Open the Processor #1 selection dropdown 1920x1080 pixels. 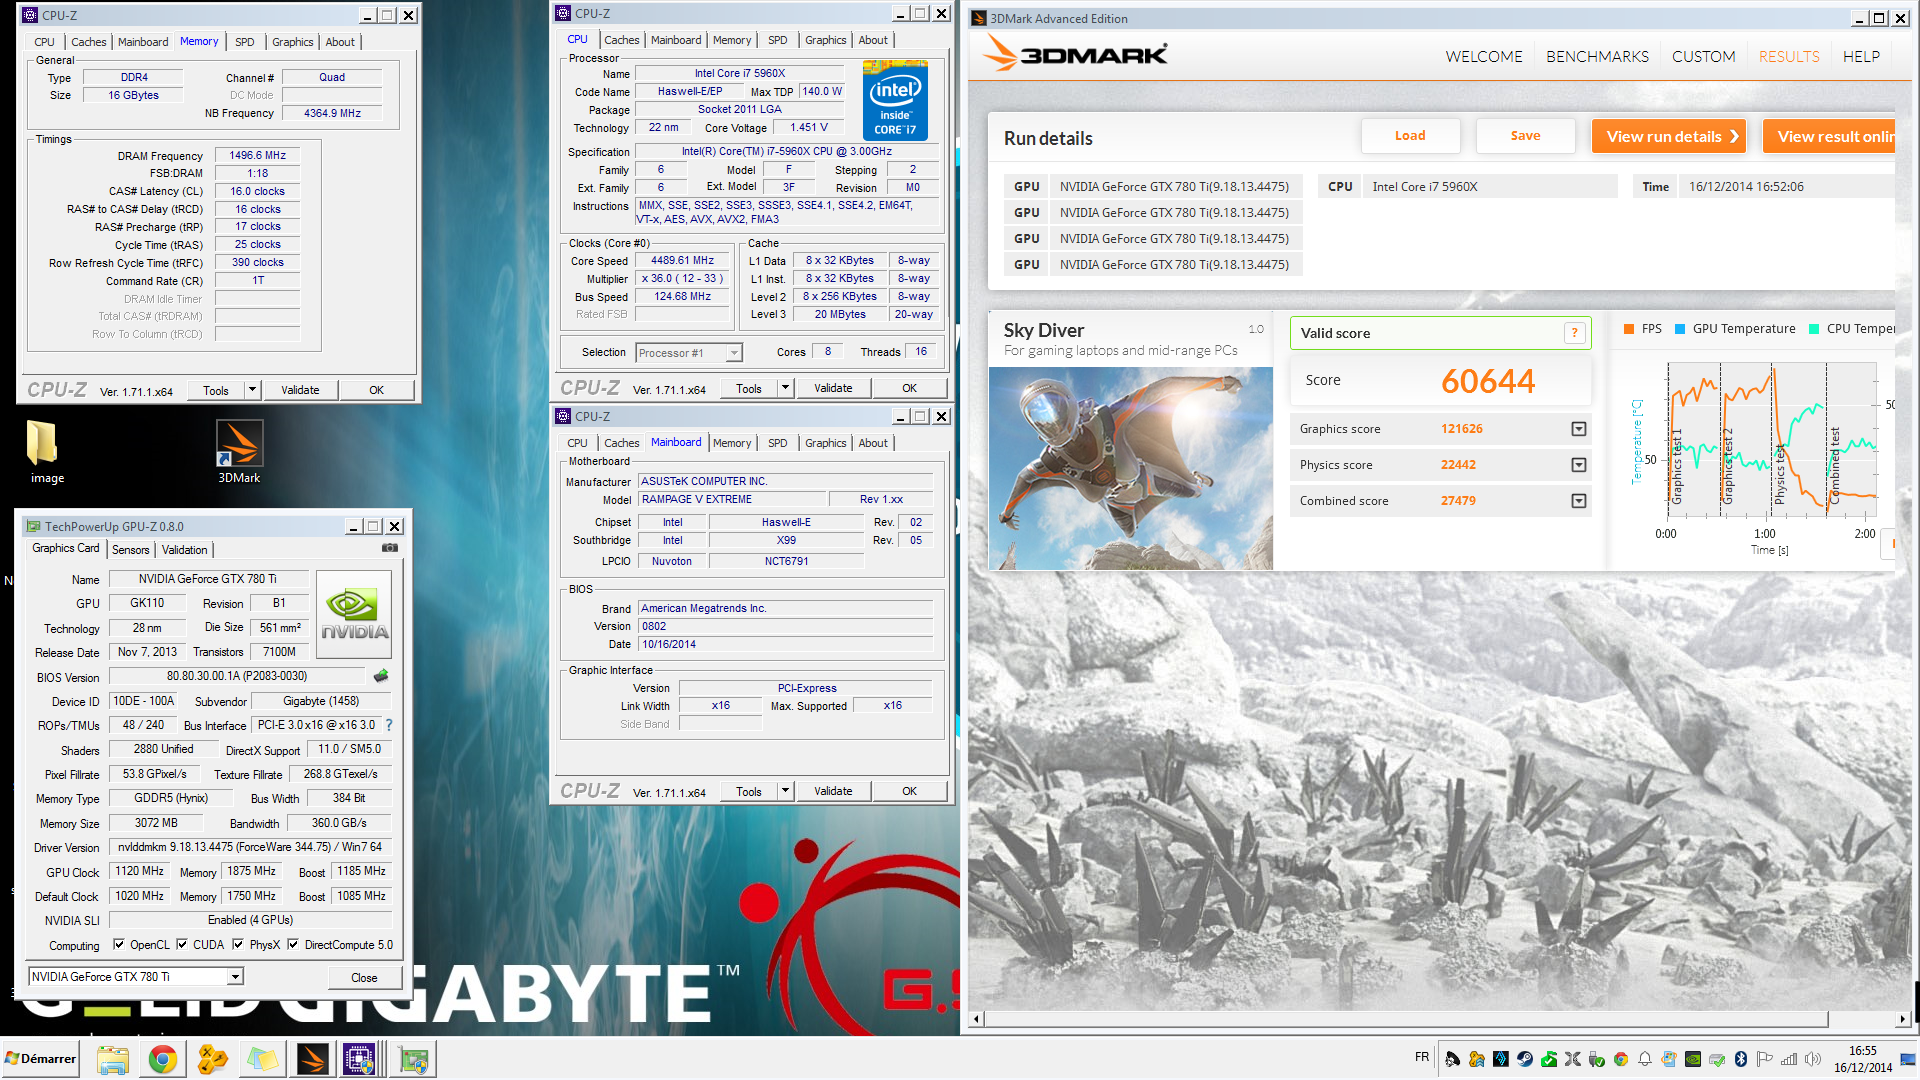(734, 353)
